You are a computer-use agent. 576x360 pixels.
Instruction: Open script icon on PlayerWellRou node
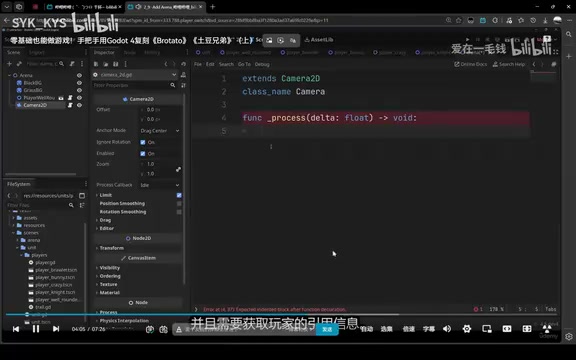click(x=70, y=98)
